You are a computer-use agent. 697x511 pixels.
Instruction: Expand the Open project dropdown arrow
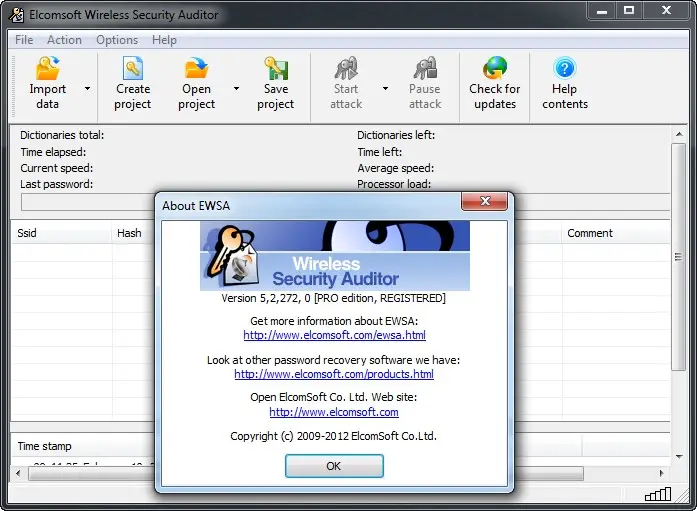tap(236, 88)
